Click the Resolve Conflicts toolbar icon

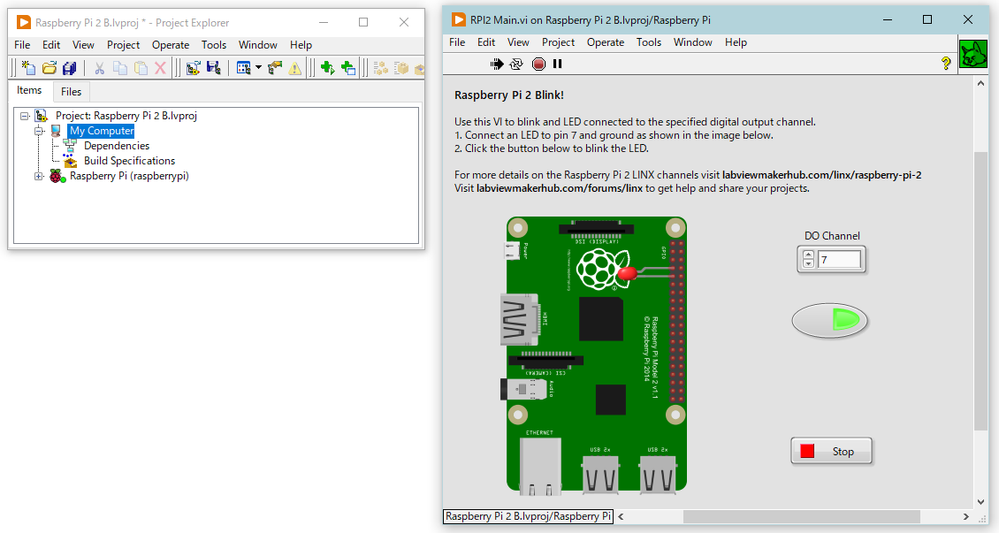coord(193,68)
